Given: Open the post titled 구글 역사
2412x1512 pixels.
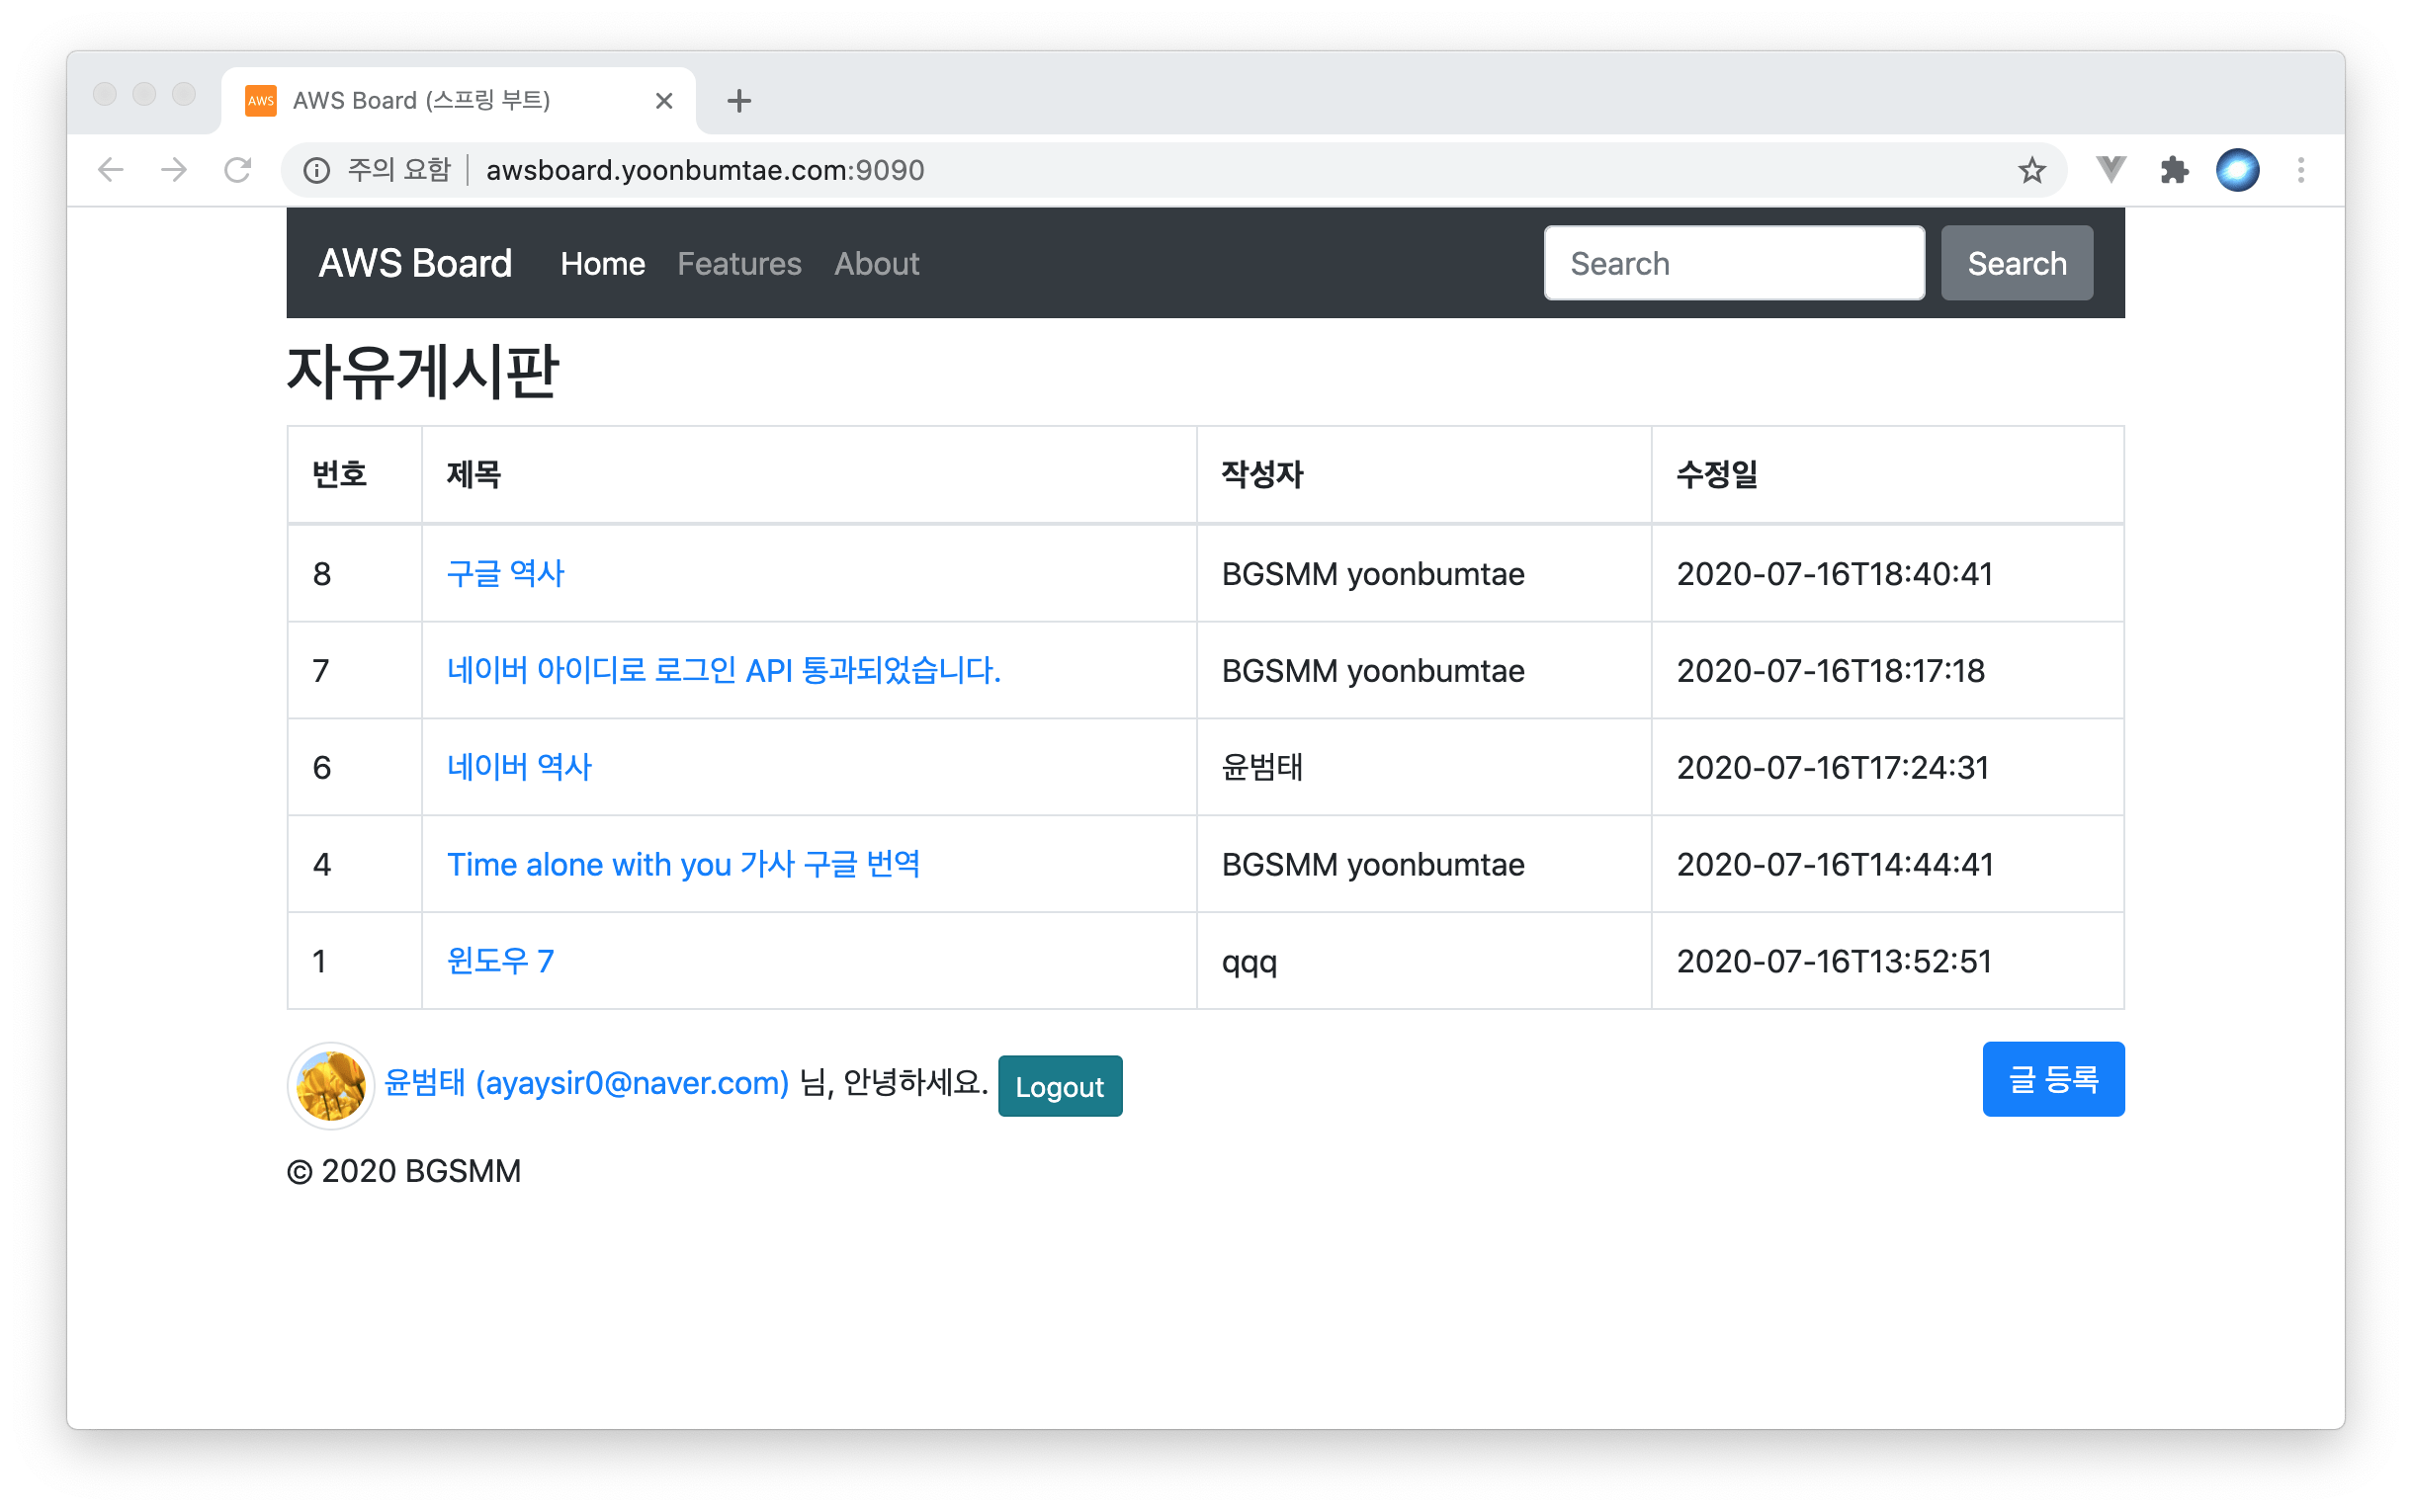Looking at the screenshot, I should click(x=505, y=574).
